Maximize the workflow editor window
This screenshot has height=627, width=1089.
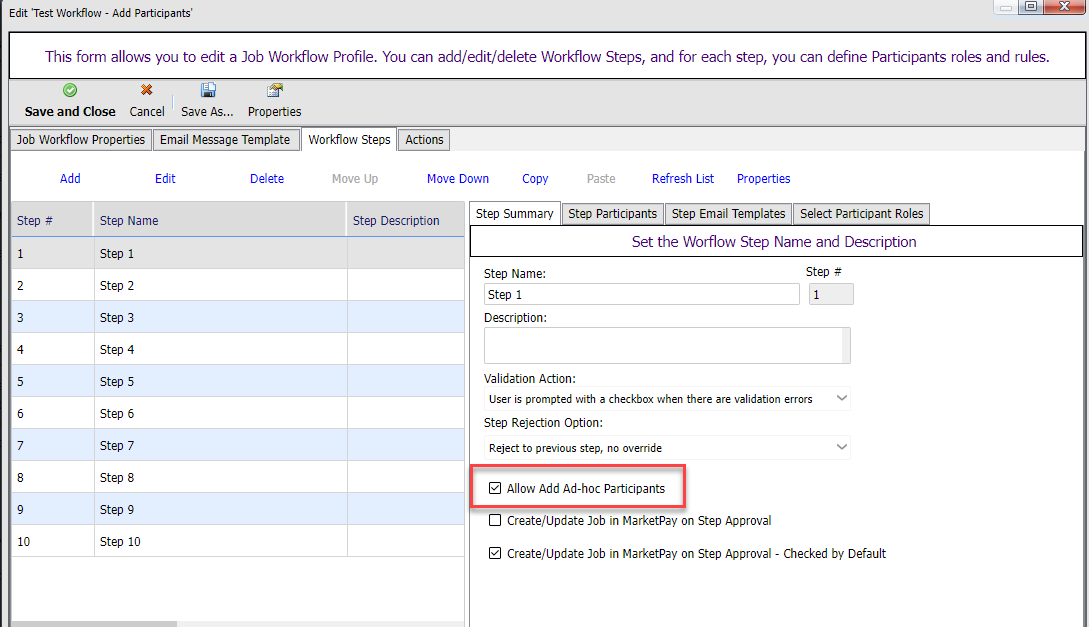1030,7
